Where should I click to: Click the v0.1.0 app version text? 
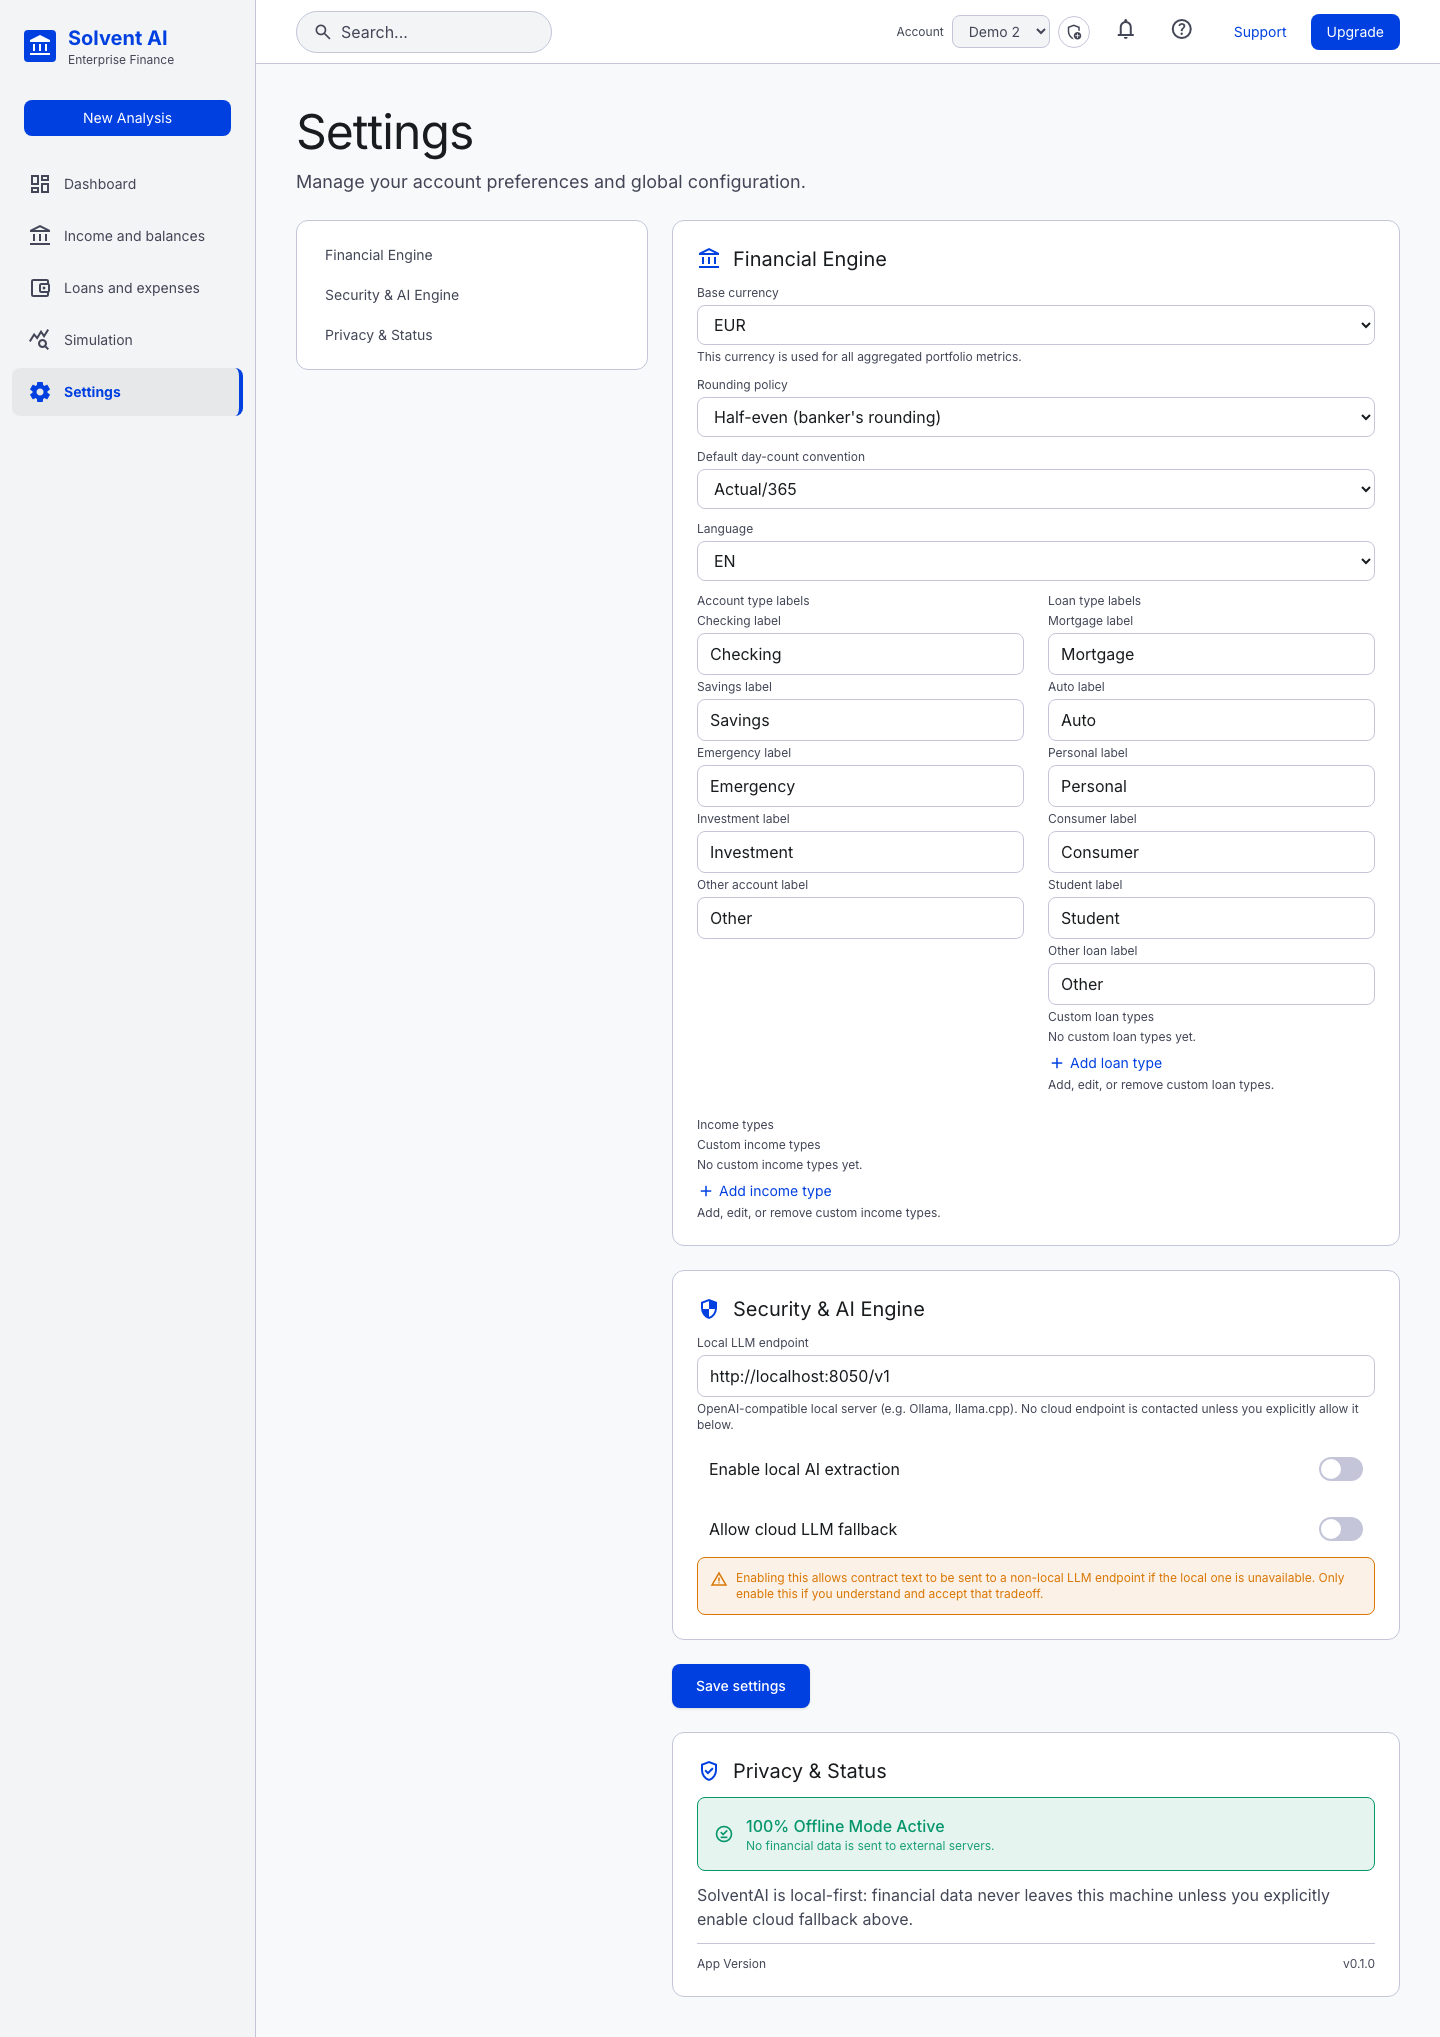coord(1358,1964)
